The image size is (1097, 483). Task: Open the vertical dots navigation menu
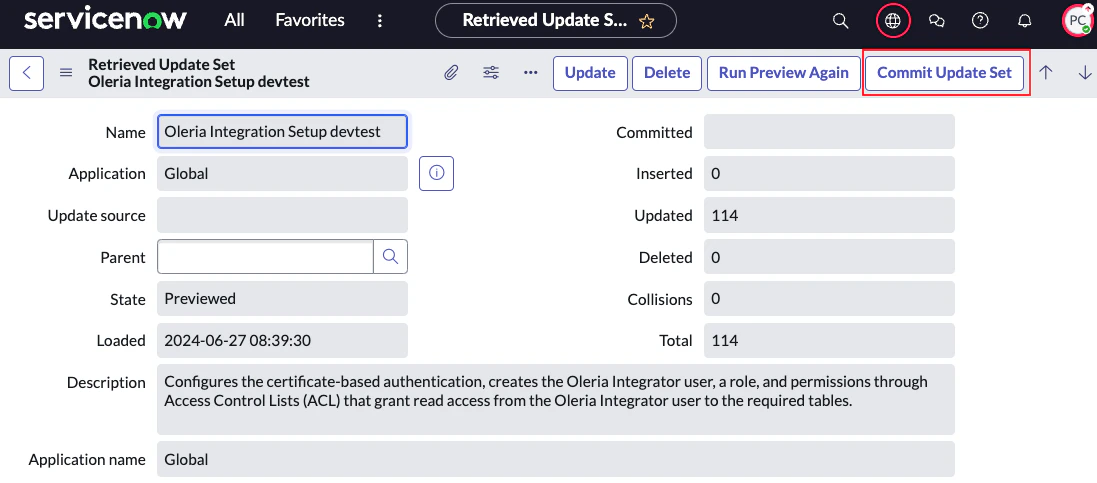coord(380,21)
